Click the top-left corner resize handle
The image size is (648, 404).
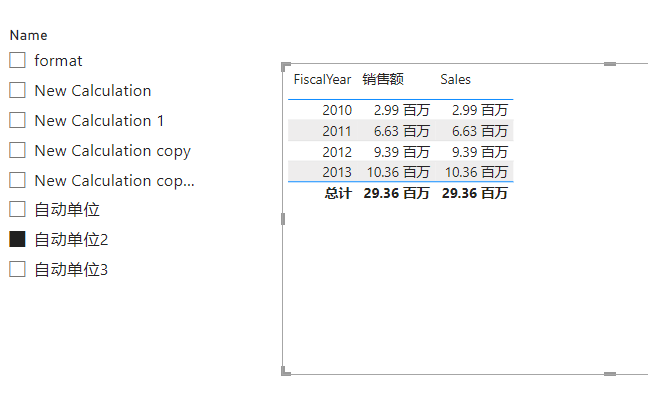point(286,67)
